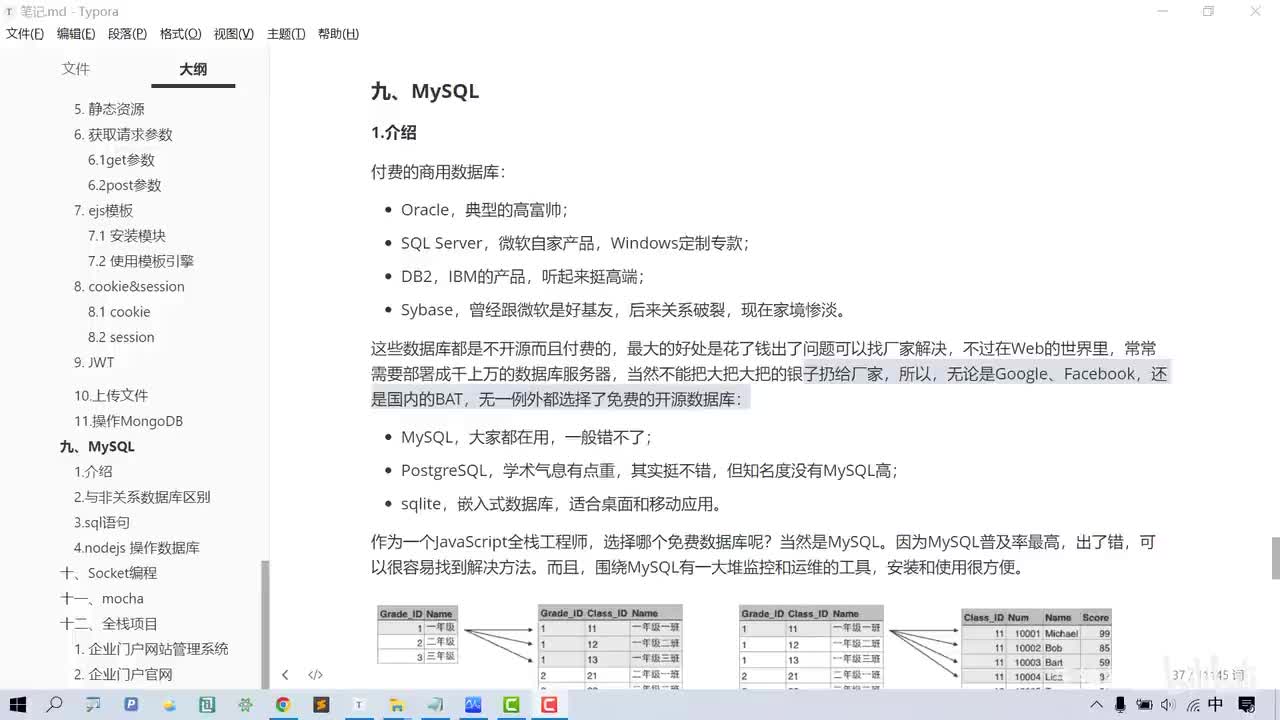
Task: Switch the Chinese input method indicator
Action: coord(1216,705)
